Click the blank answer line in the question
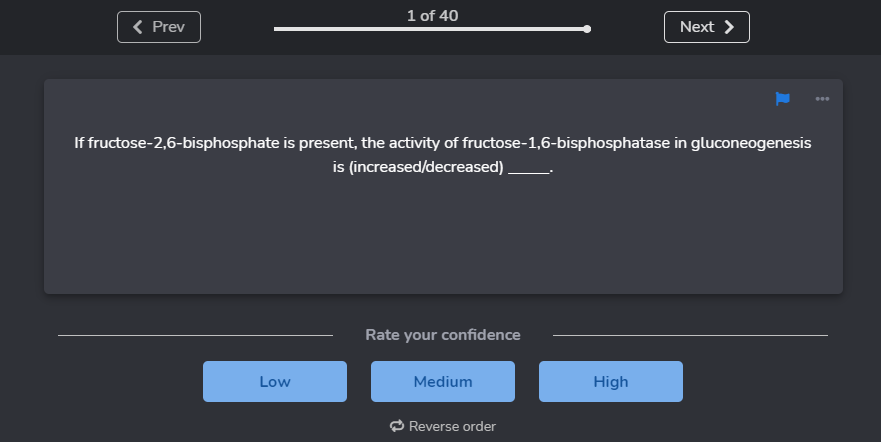 tap(528, 168)
